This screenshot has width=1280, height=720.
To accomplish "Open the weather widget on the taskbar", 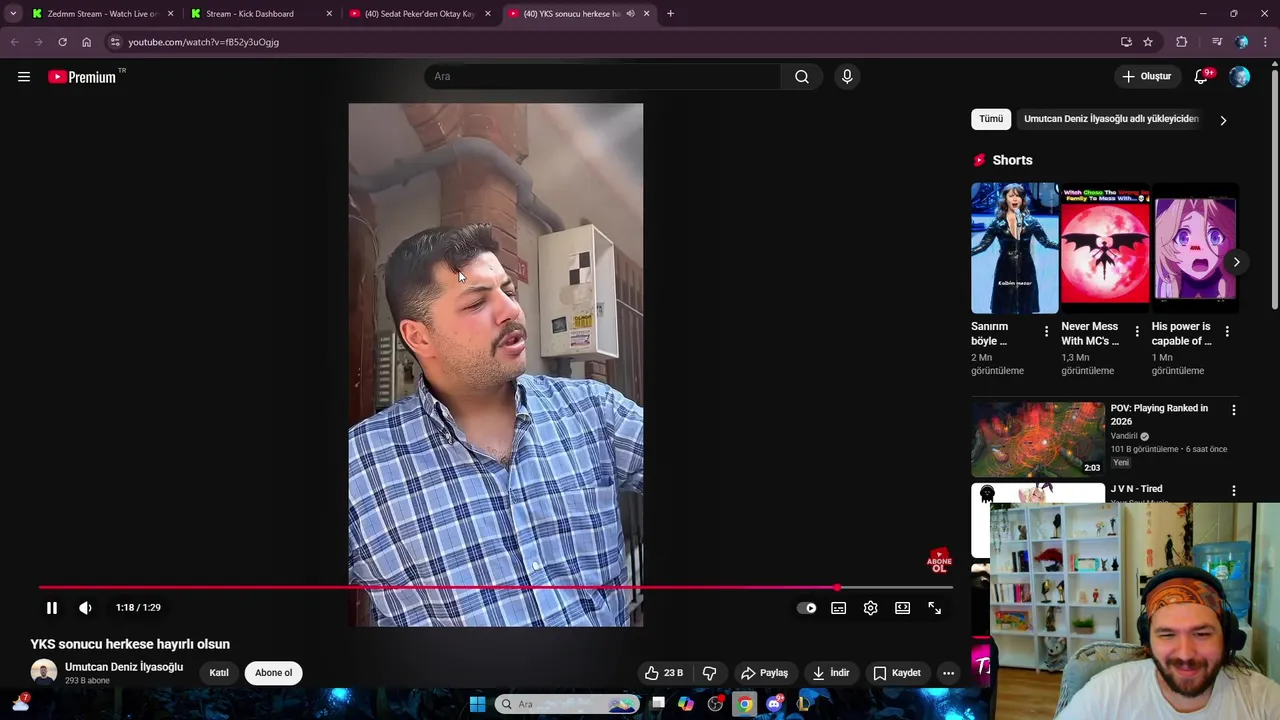I will tap(20, 704).
